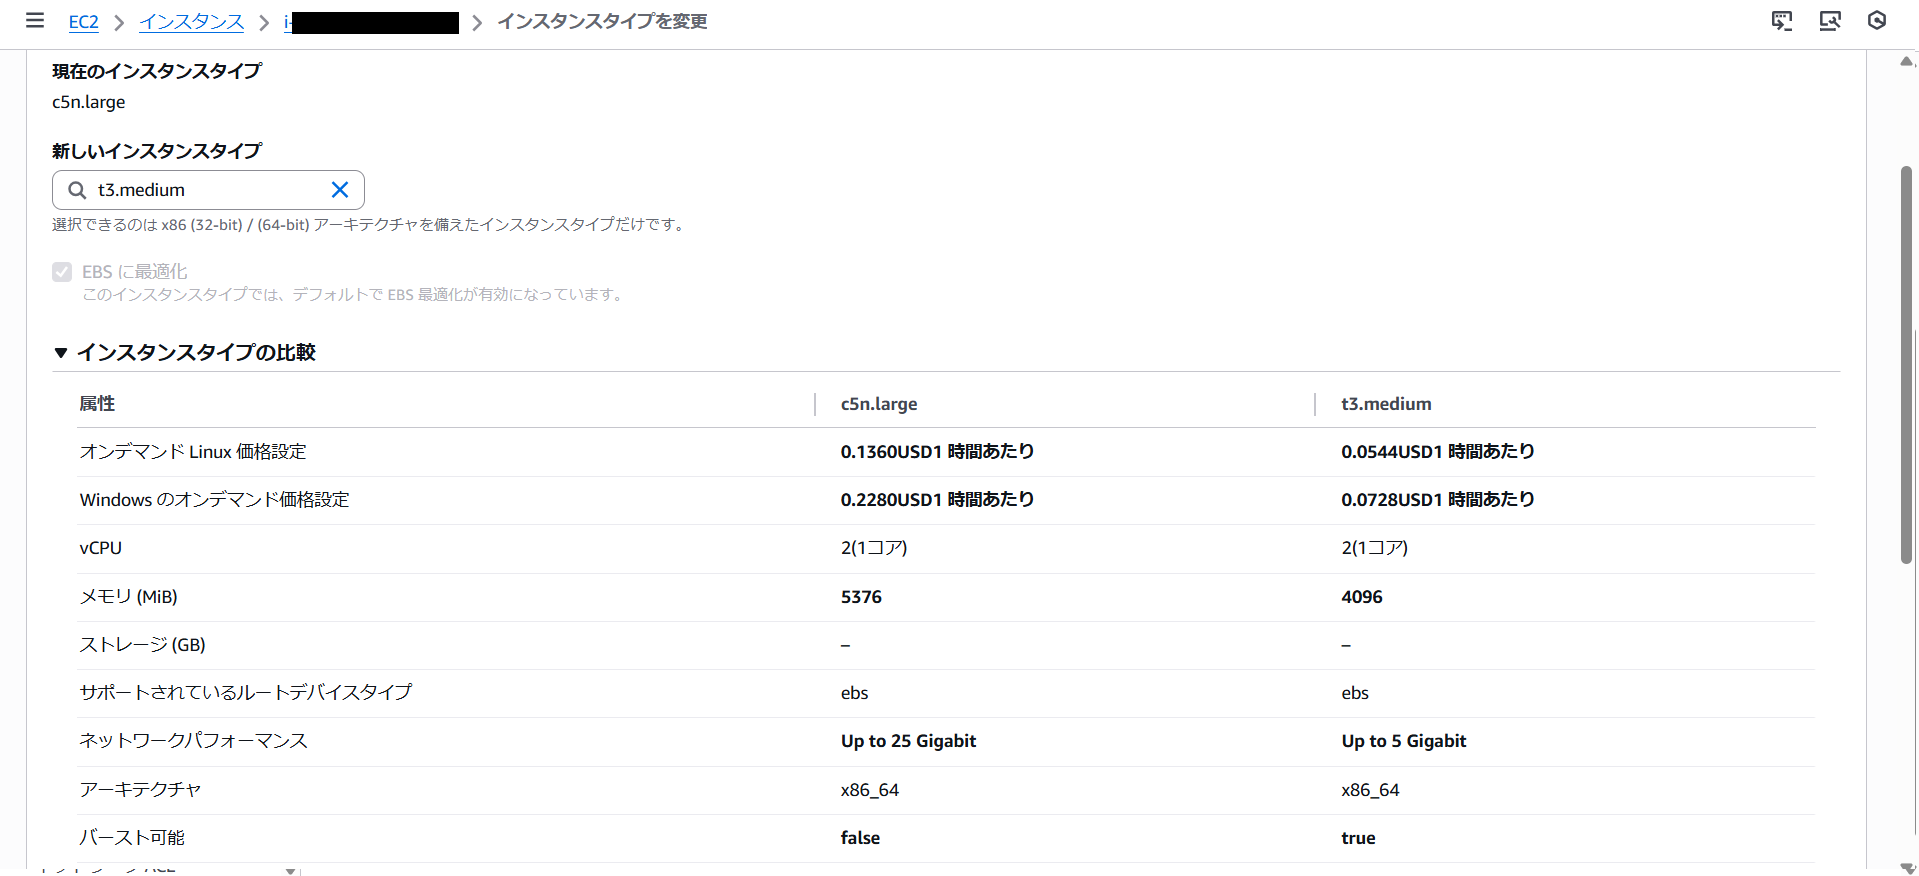The width and height of the screenshot is (1919, 876).
Task: Click the 属性 column header
Action: point(97,404)
